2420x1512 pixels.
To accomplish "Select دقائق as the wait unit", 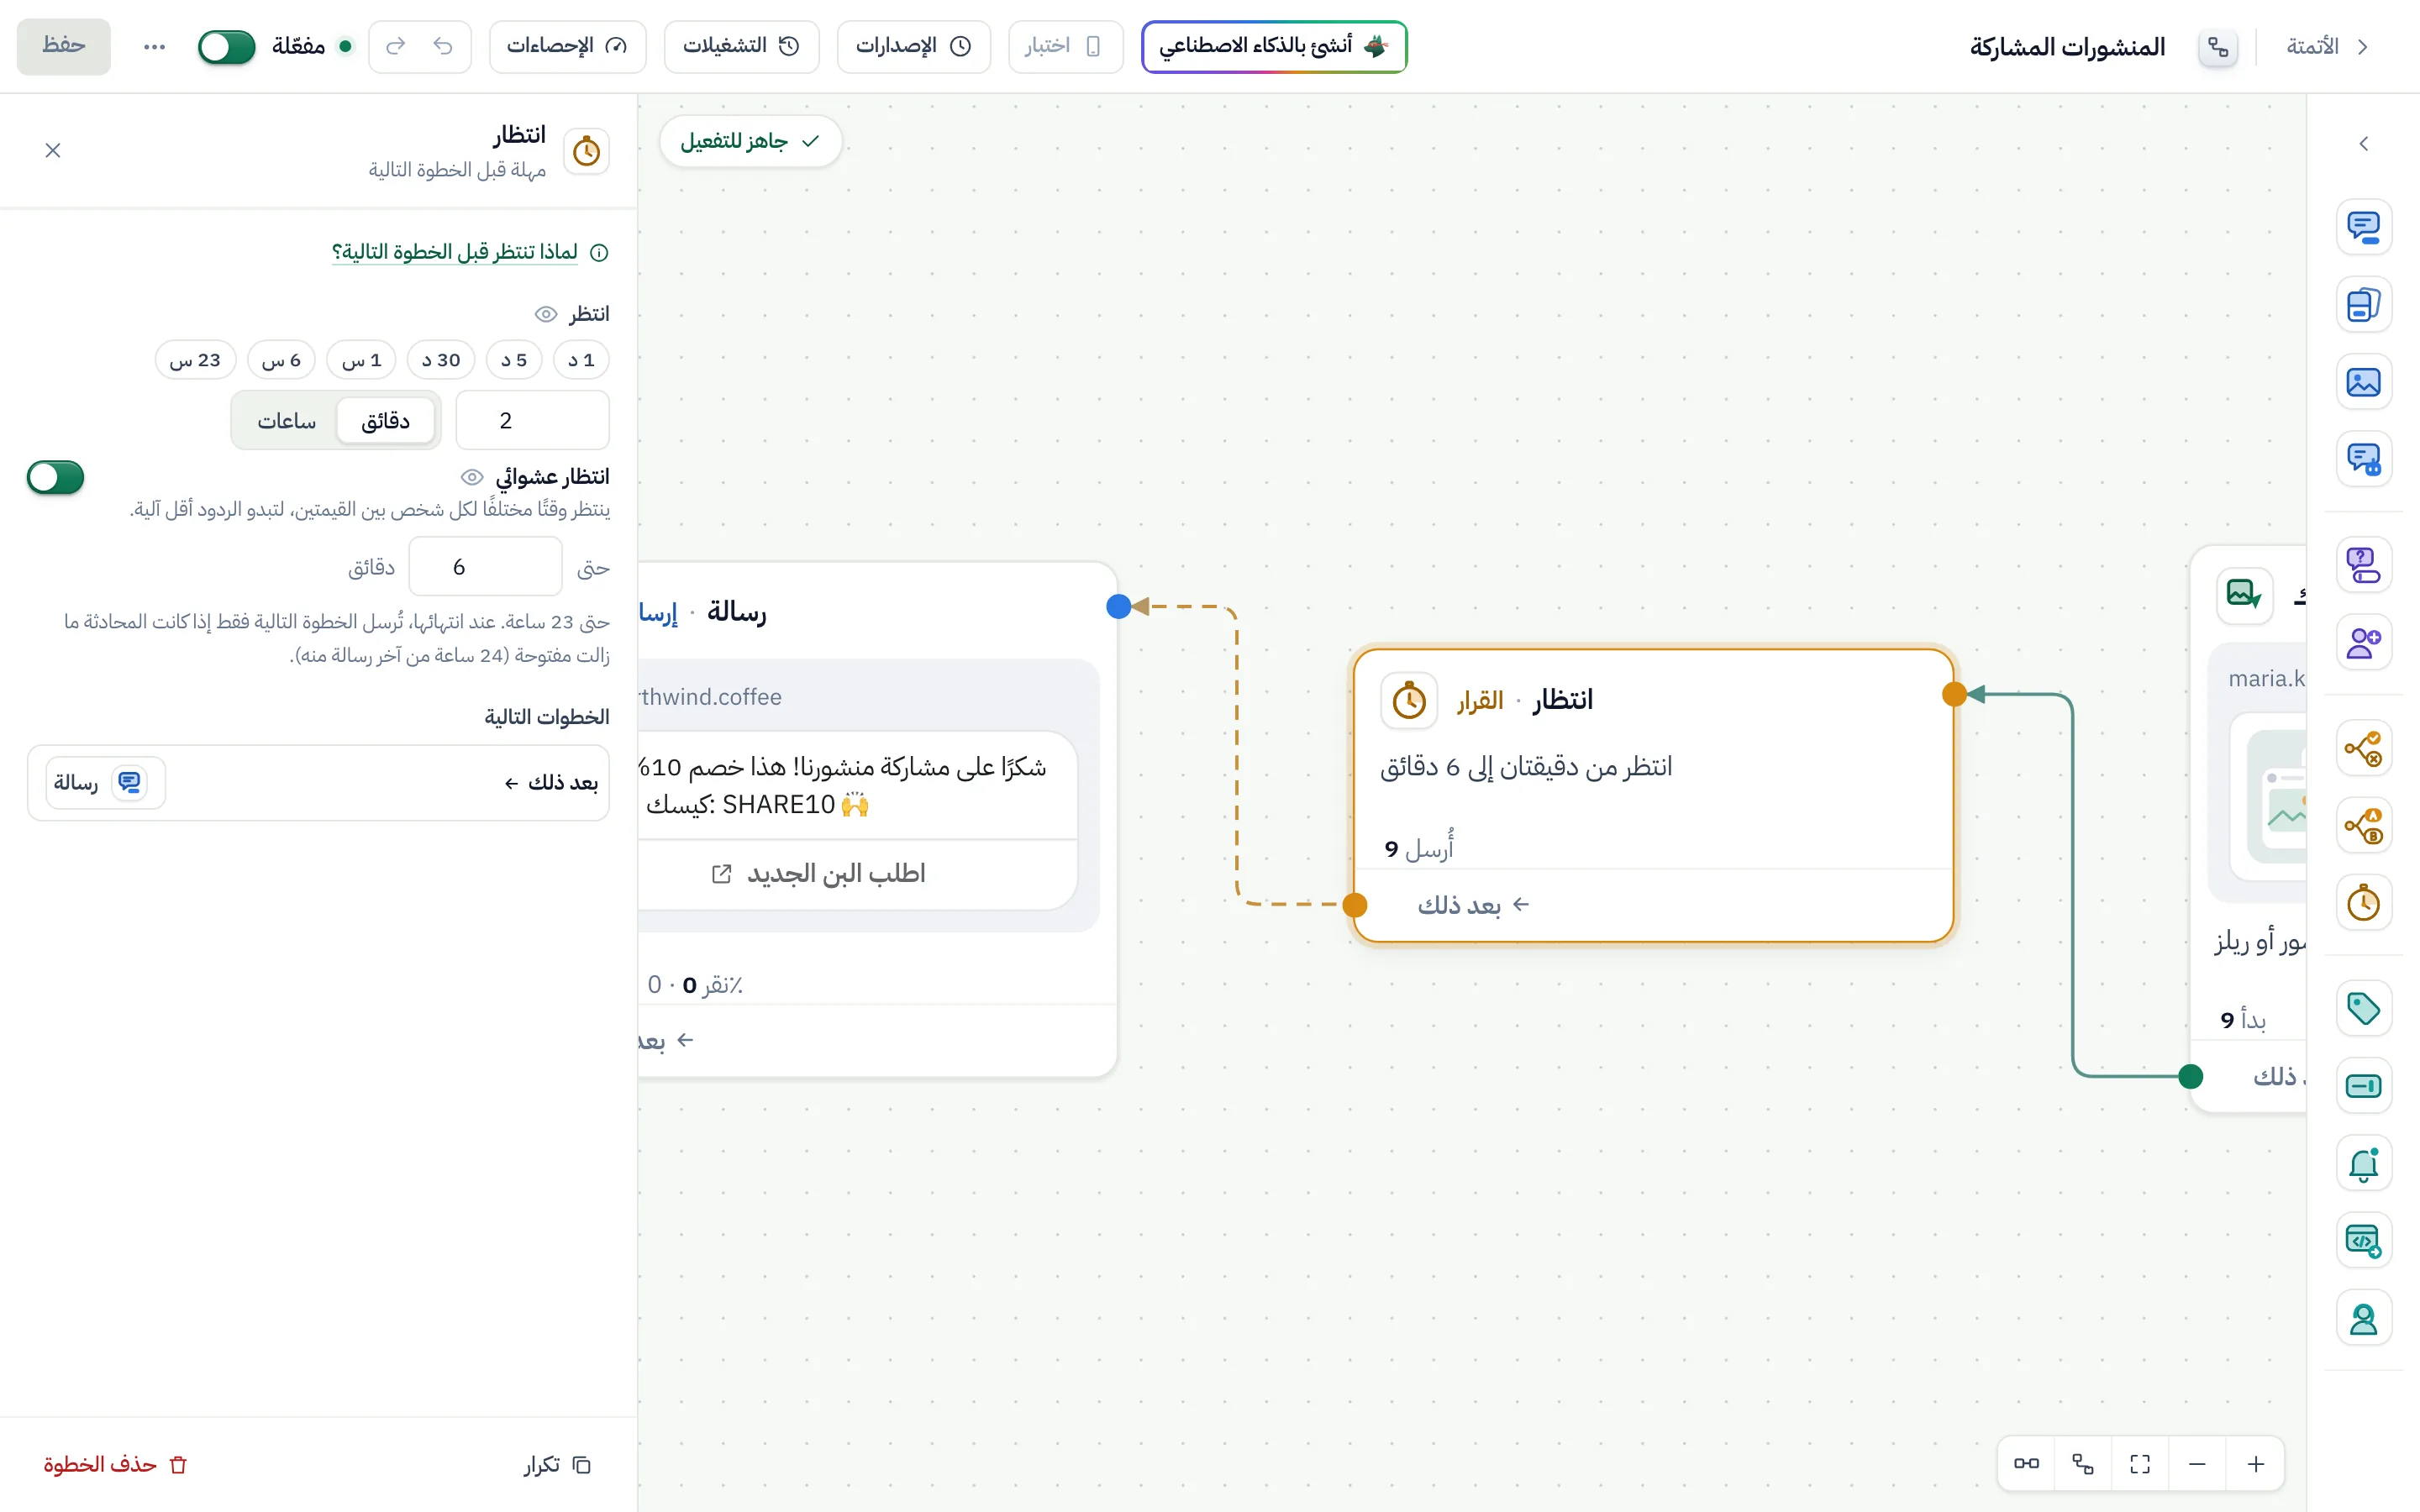I will coord(385,421).
